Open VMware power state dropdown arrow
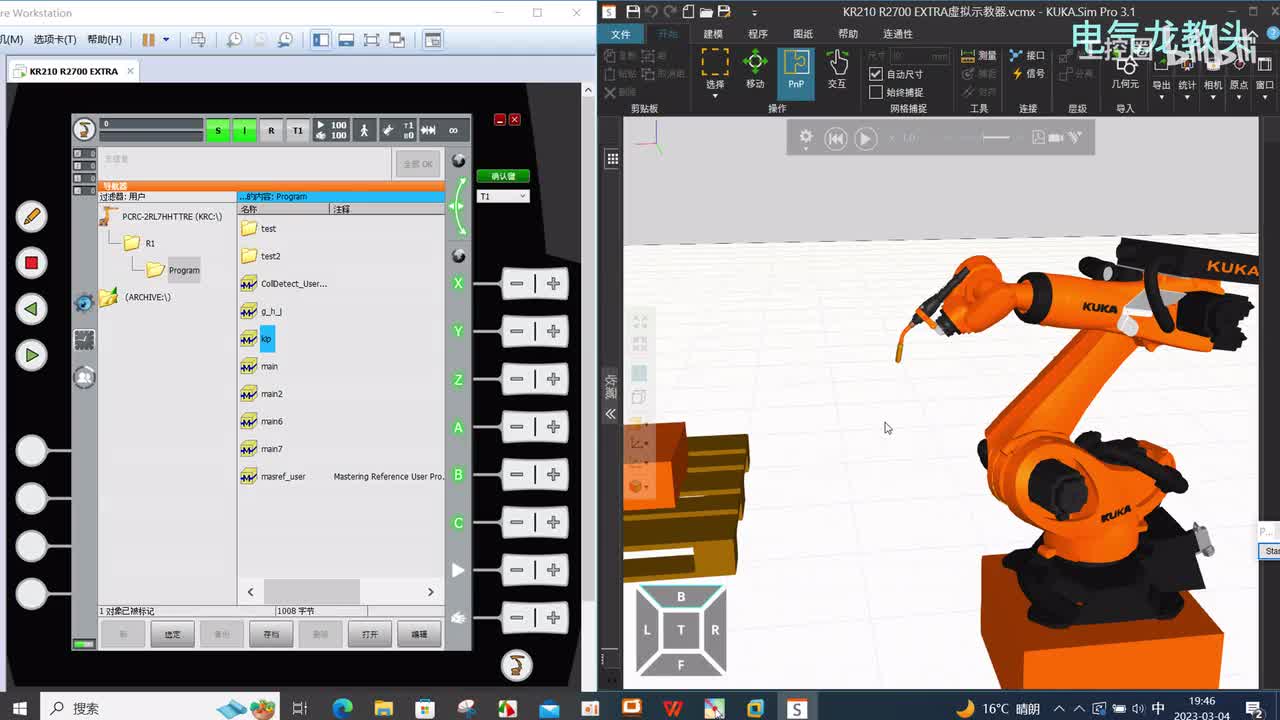This screenshot has width=1280, height=720. coord(166,40)
